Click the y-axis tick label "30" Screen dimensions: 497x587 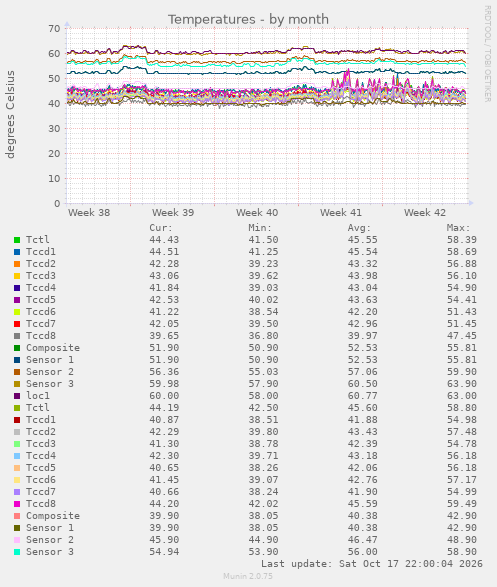click(x=54, y=128)
